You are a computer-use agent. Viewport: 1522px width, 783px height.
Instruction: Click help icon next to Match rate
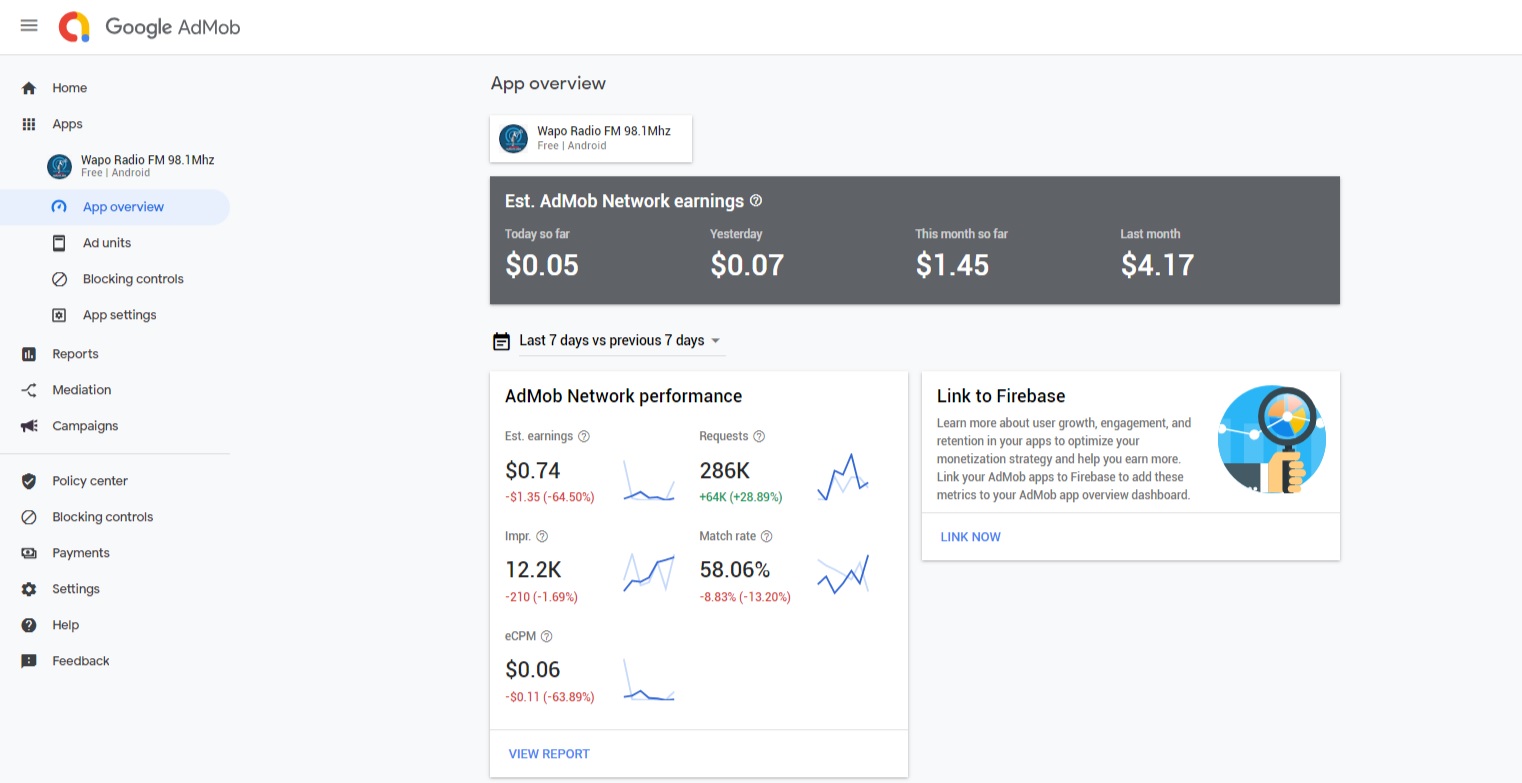pos(766,536)
